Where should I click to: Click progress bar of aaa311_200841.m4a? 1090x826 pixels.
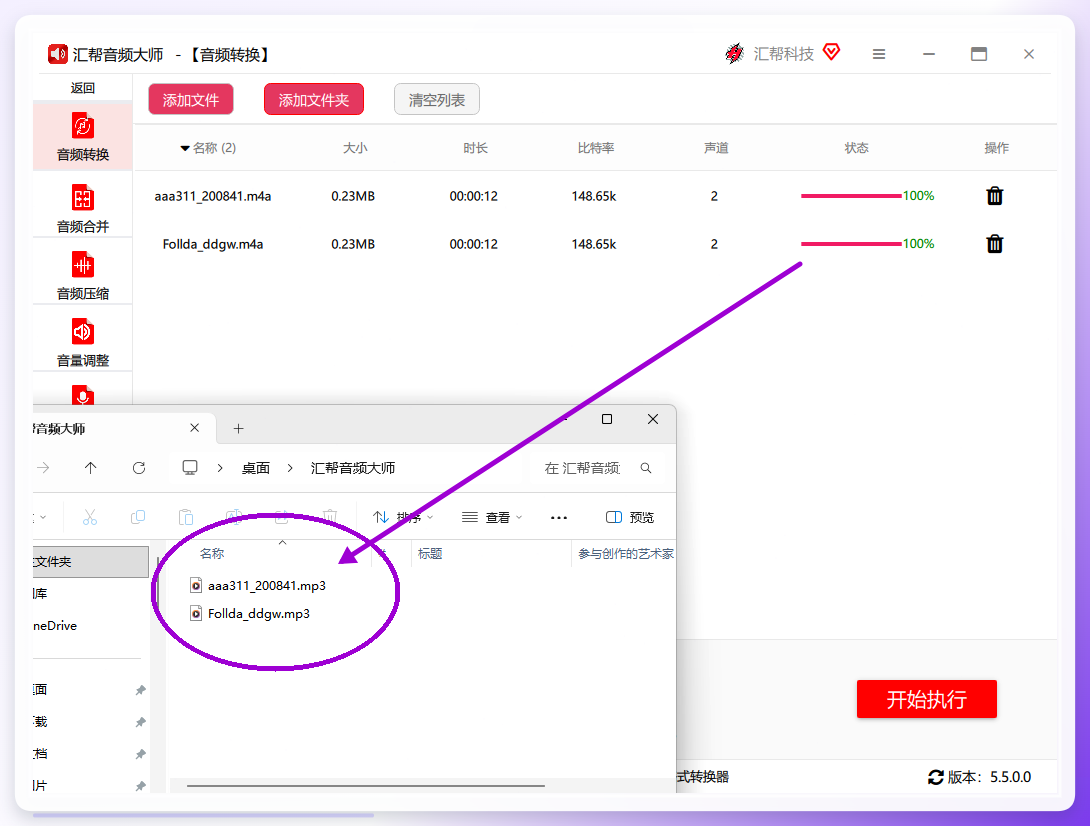[851, 196]
